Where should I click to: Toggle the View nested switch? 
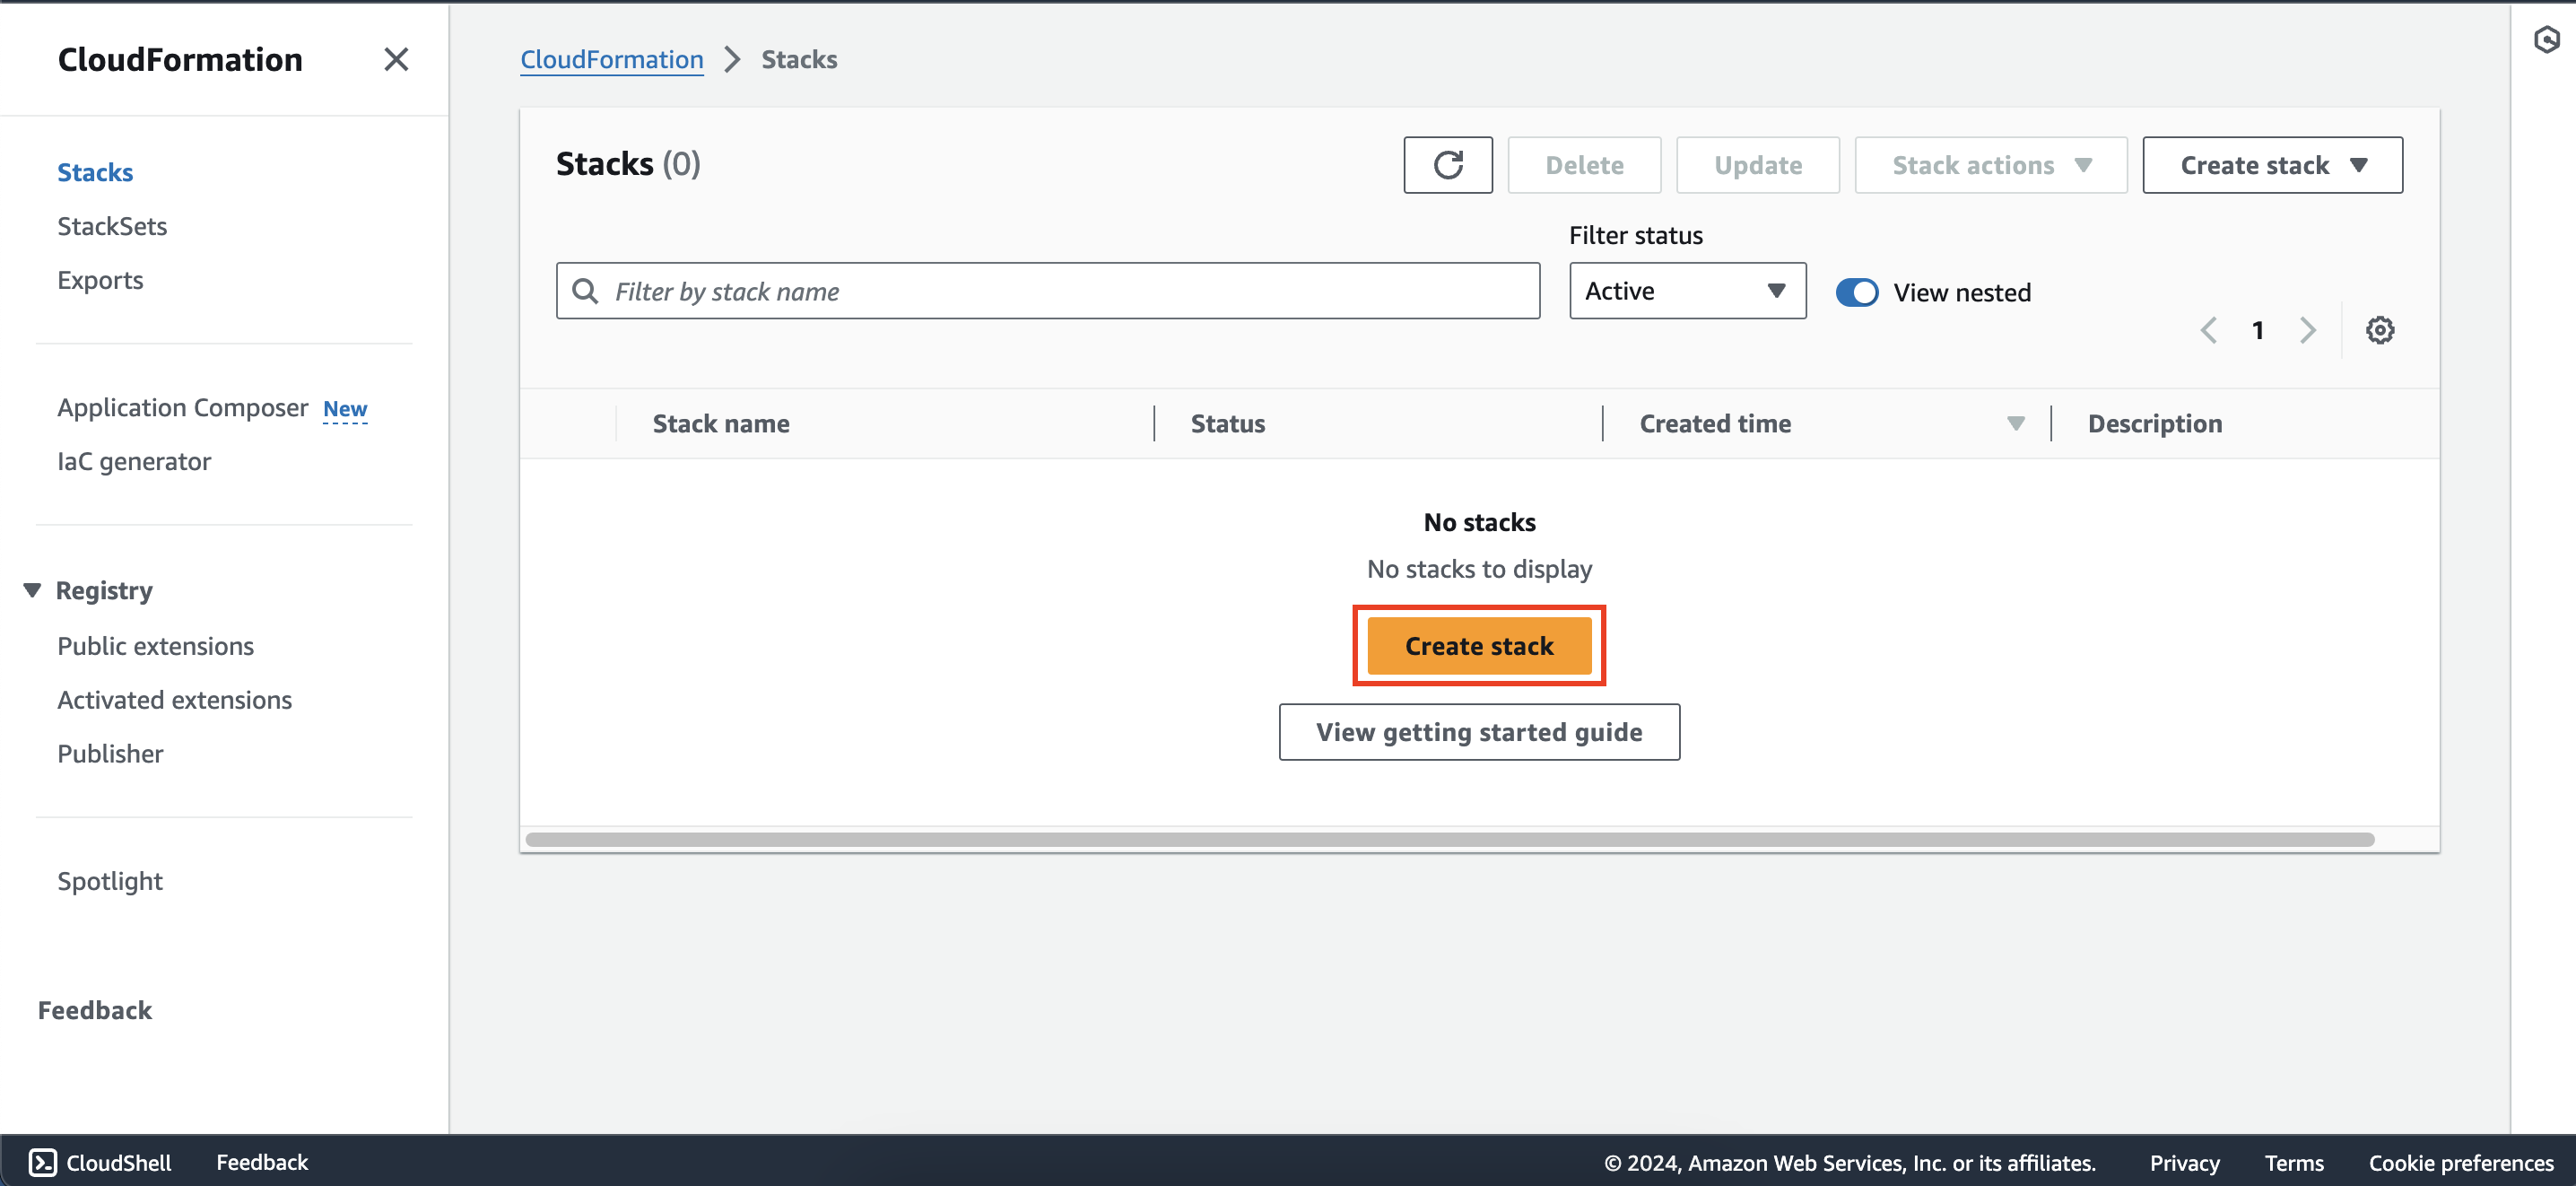pyautogui.click(x=1857, y=292)
